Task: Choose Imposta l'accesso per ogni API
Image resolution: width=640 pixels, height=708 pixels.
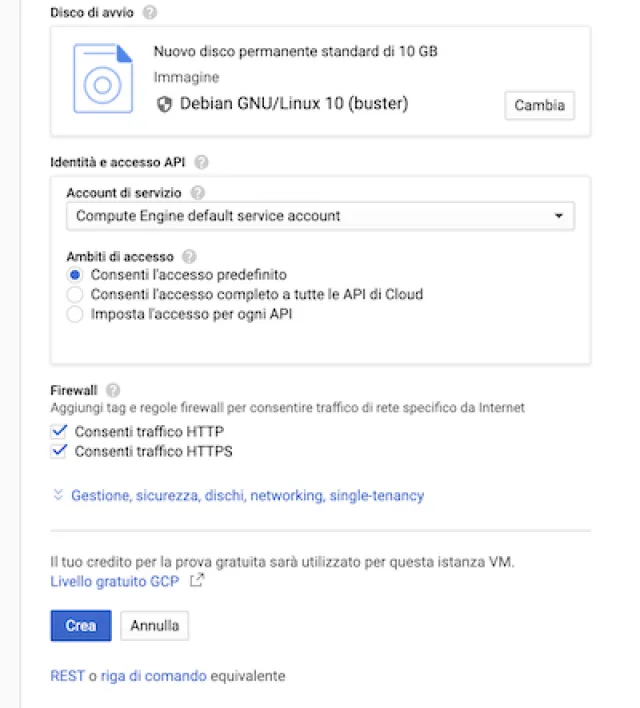Action: point(74,314)
